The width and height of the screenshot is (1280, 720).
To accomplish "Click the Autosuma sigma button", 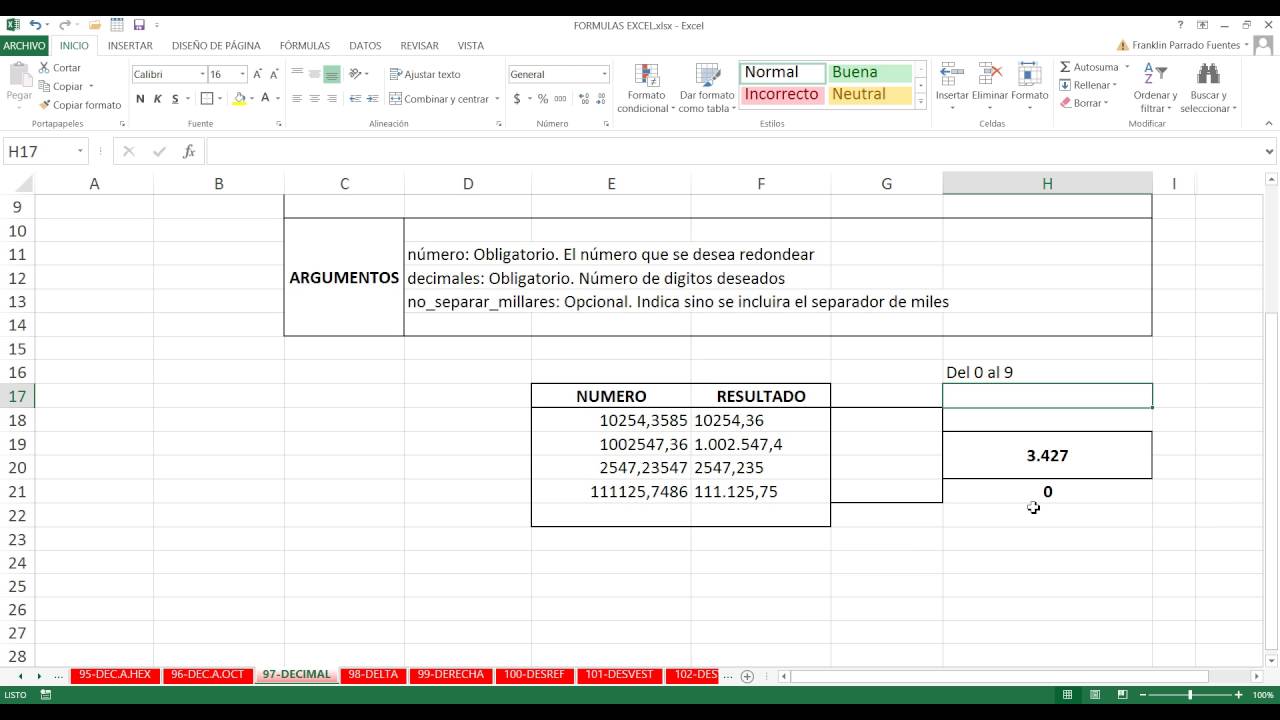I will tap(1089, 67).
